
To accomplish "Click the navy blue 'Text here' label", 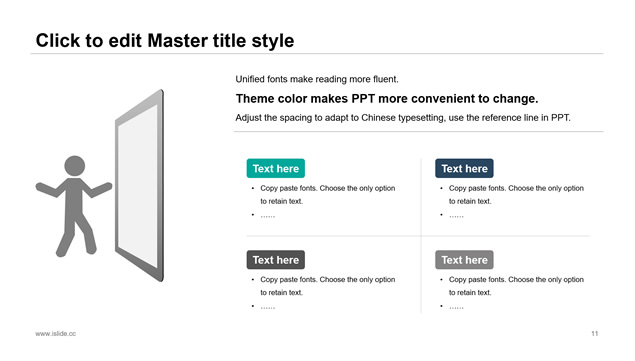I will (465, 168).
